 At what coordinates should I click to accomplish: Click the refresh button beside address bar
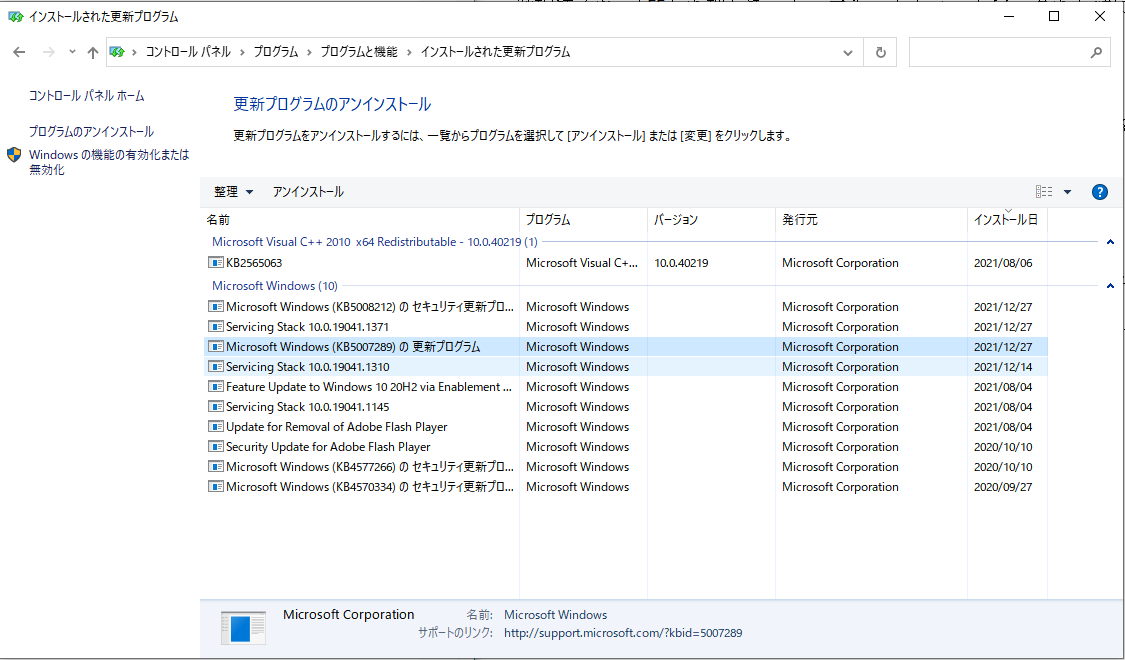(x=880, y=52)
